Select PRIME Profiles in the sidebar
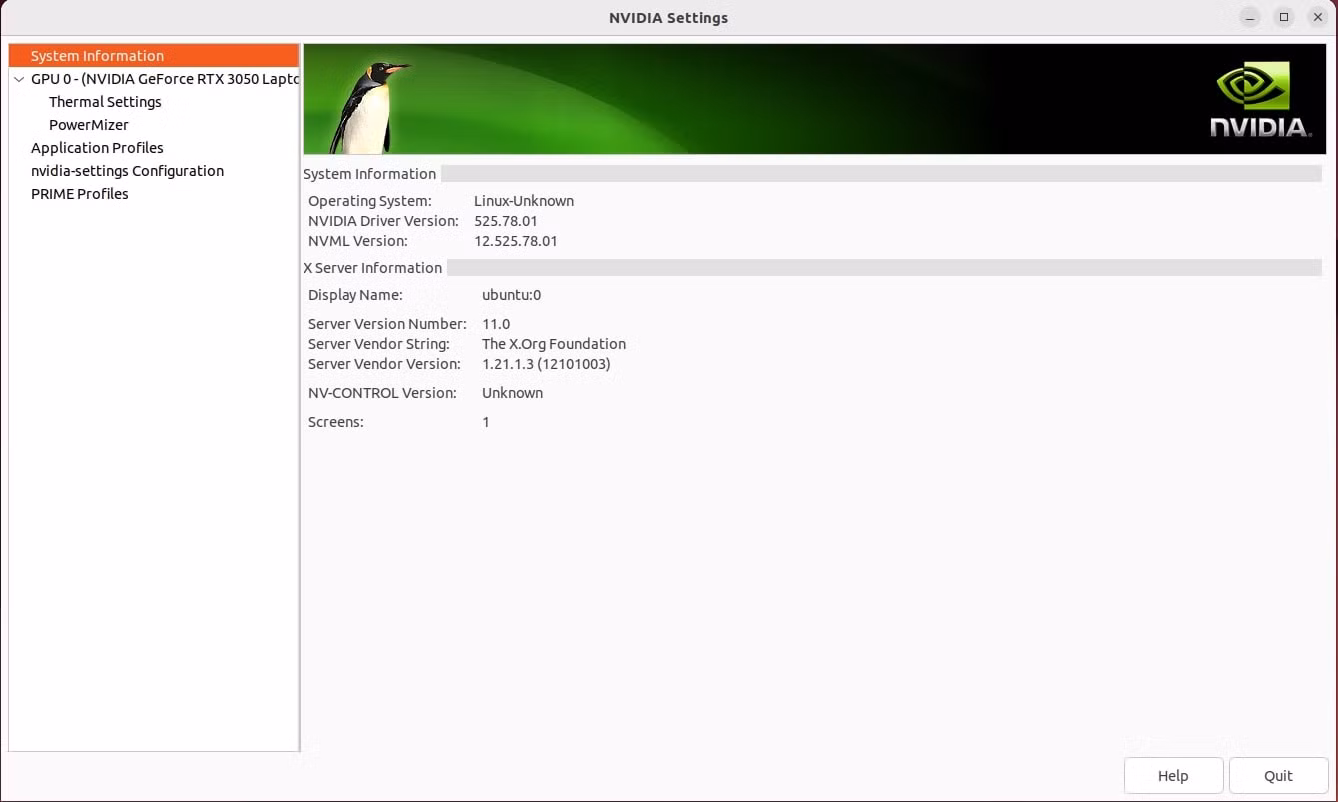The width and height of the screenshot is (1338, 802). pyautogui.click(x=80, y=194)
